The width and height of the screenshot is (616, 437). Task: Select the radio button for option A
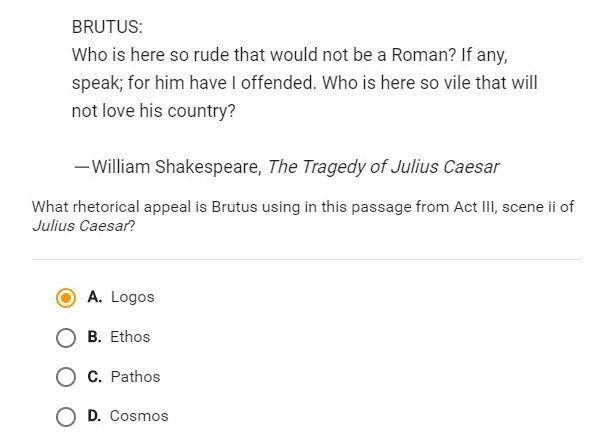66,297
